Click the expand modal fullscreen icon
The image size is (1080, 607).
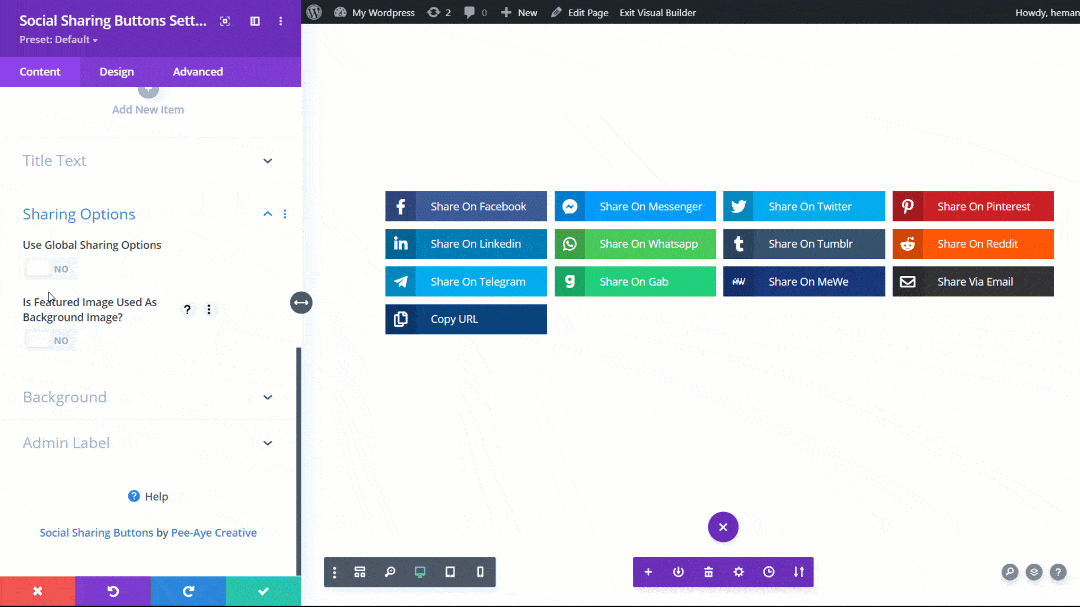coord(225,21)
